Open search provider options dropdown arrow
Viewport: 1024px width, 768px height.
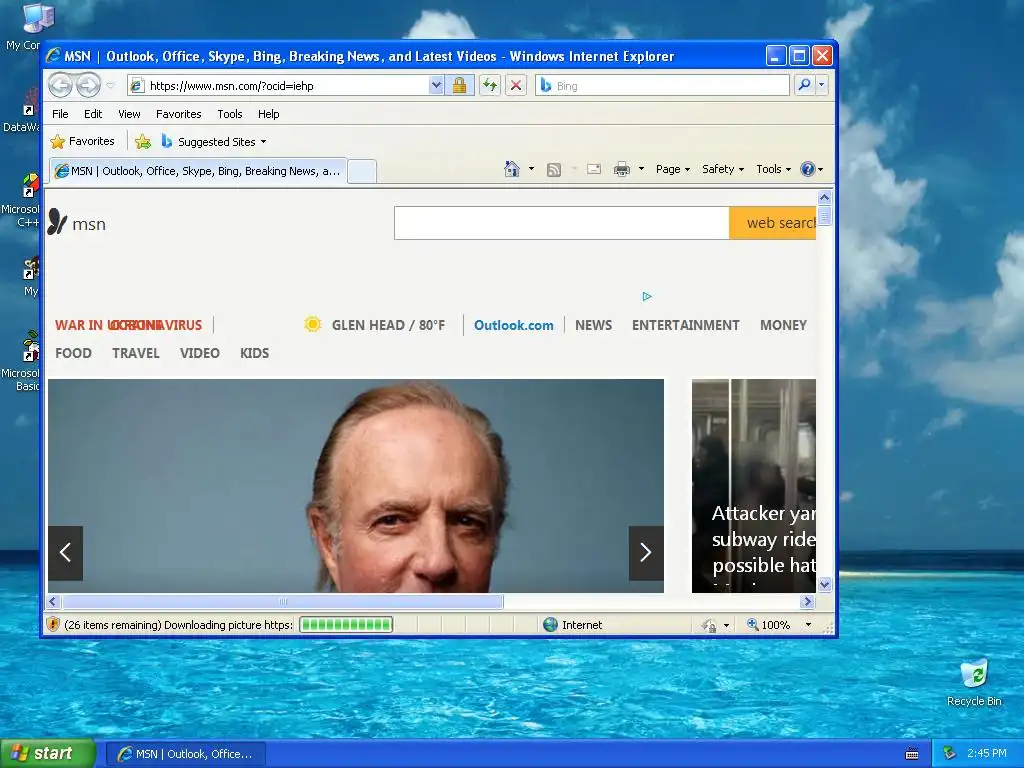[x=822, y=85]
